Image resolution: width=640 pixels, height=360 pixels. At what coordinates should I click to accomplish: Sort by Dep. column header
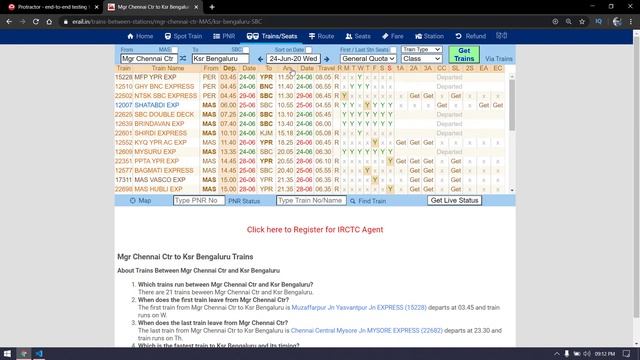(230, 68)
